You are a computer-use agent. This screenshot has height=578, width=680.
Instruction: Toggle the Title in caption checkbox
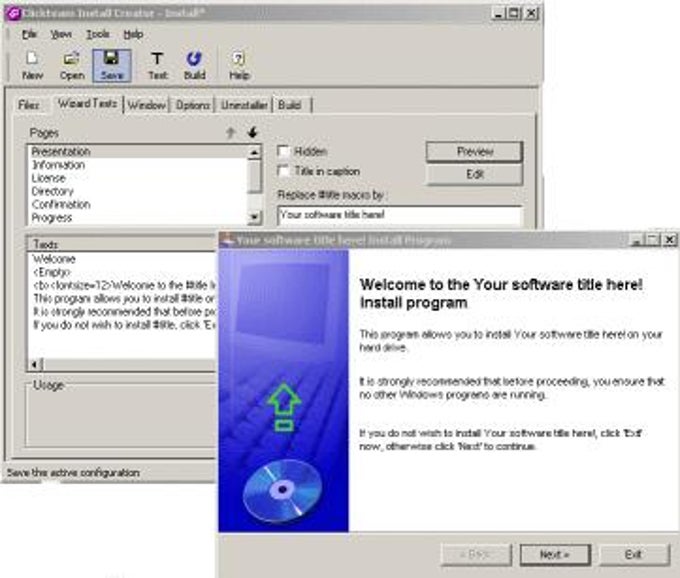(283, 171)
